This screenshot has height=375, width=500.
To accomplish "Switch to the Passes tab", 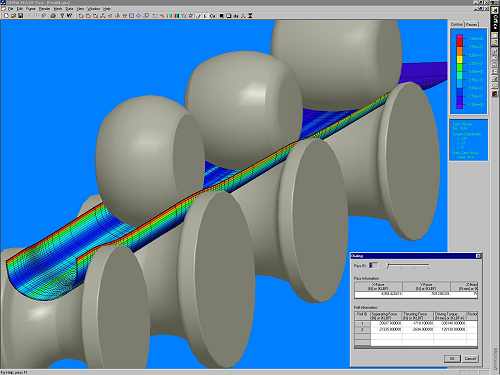I will (x=472, y=24).
